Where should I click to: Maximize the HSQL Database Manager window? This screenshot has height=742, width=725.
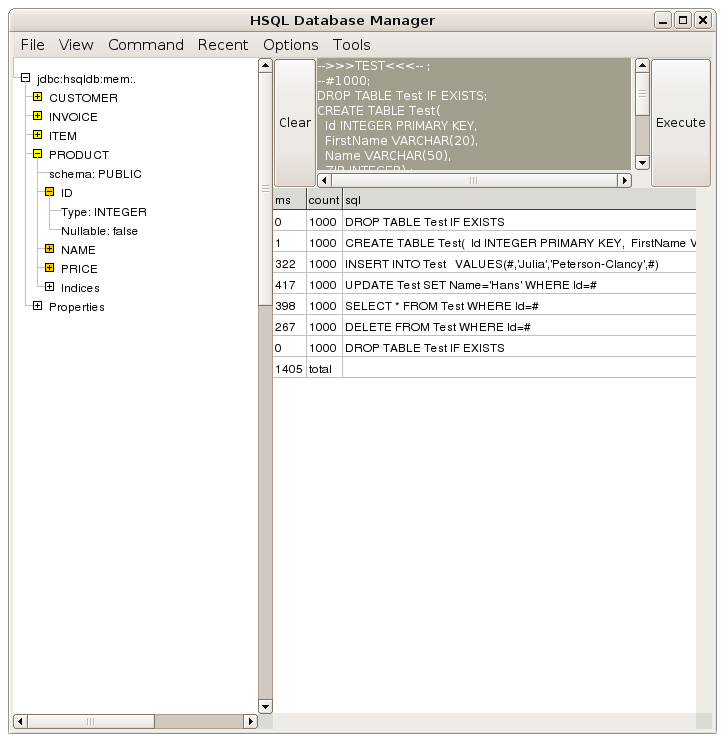click(x=683, y=20)
